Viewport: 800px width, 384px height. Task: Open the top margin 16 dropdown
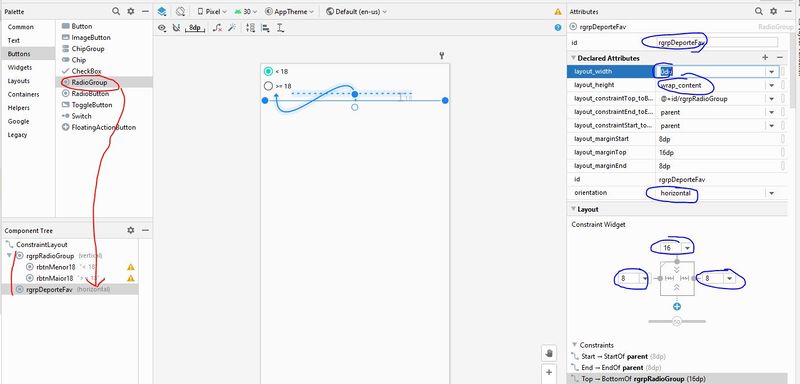[x=688, y=248]
